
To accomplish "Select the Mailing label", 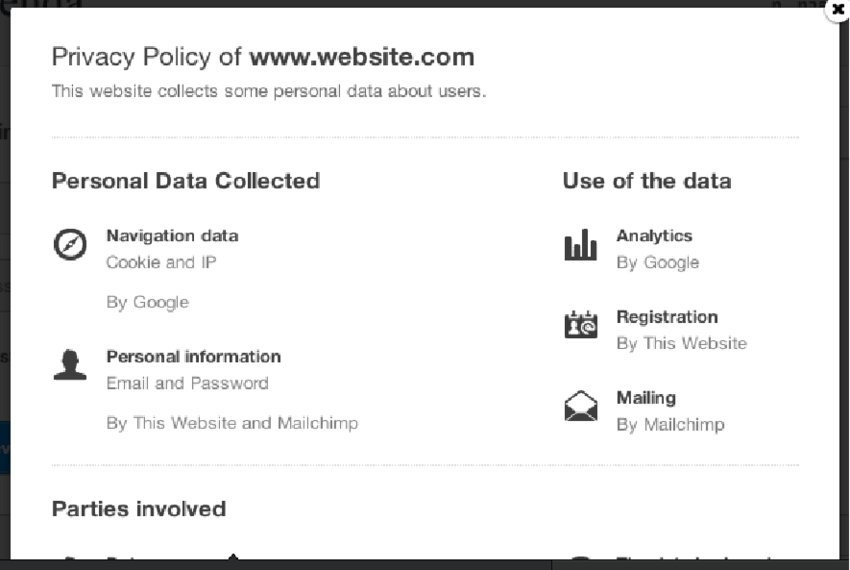I will click(646, 398).
